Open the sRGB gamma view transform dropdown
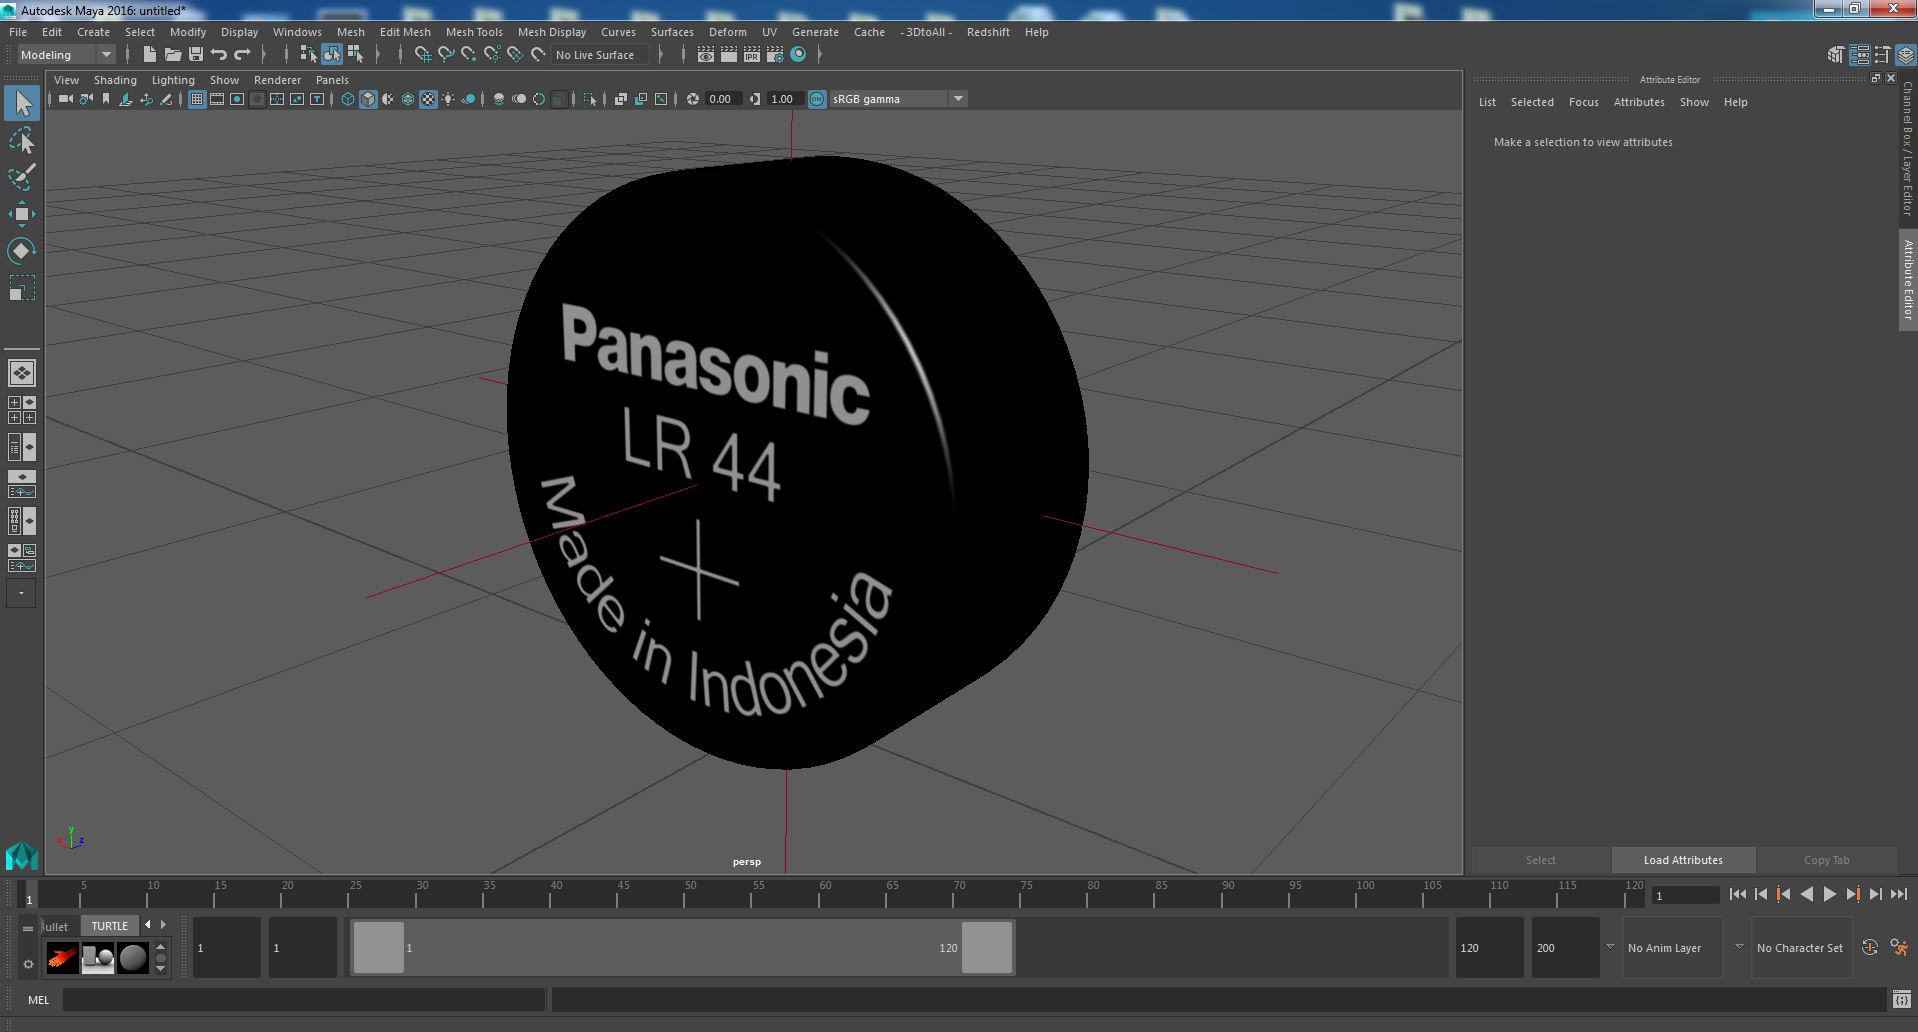Viewport: 1918px width, 1032px height. point(898,99)
